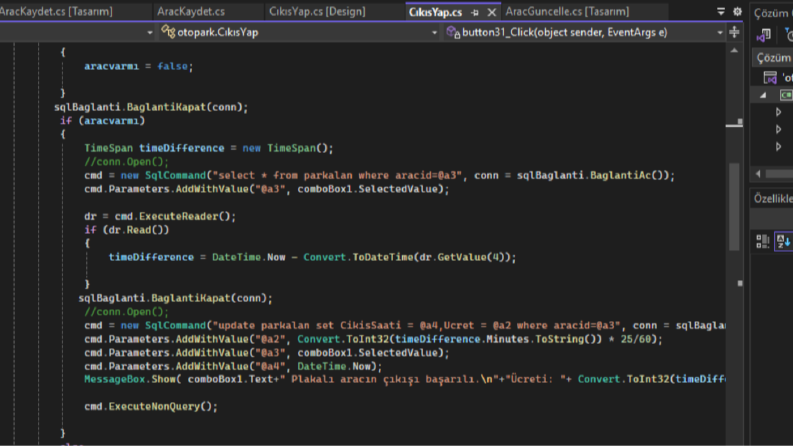Open AracGuncelle.cs [Tasarım] tab
The image size is (793, 446).
(x=567, y=11)
